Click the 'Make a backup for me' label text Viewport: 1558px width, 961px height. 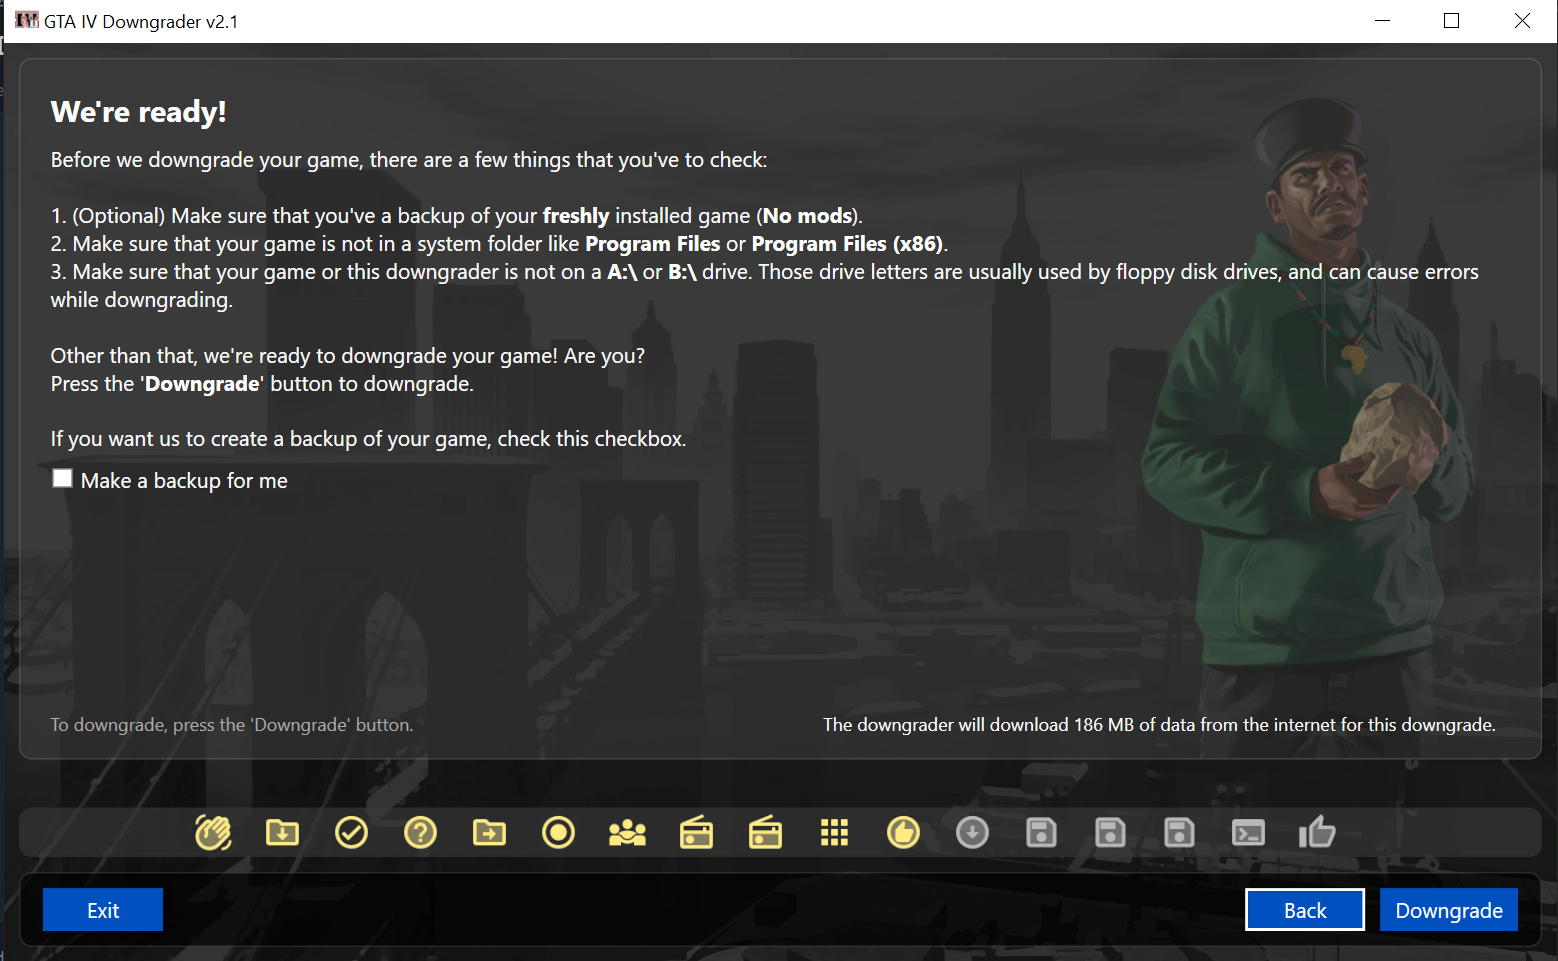click(x=184, y=481)
